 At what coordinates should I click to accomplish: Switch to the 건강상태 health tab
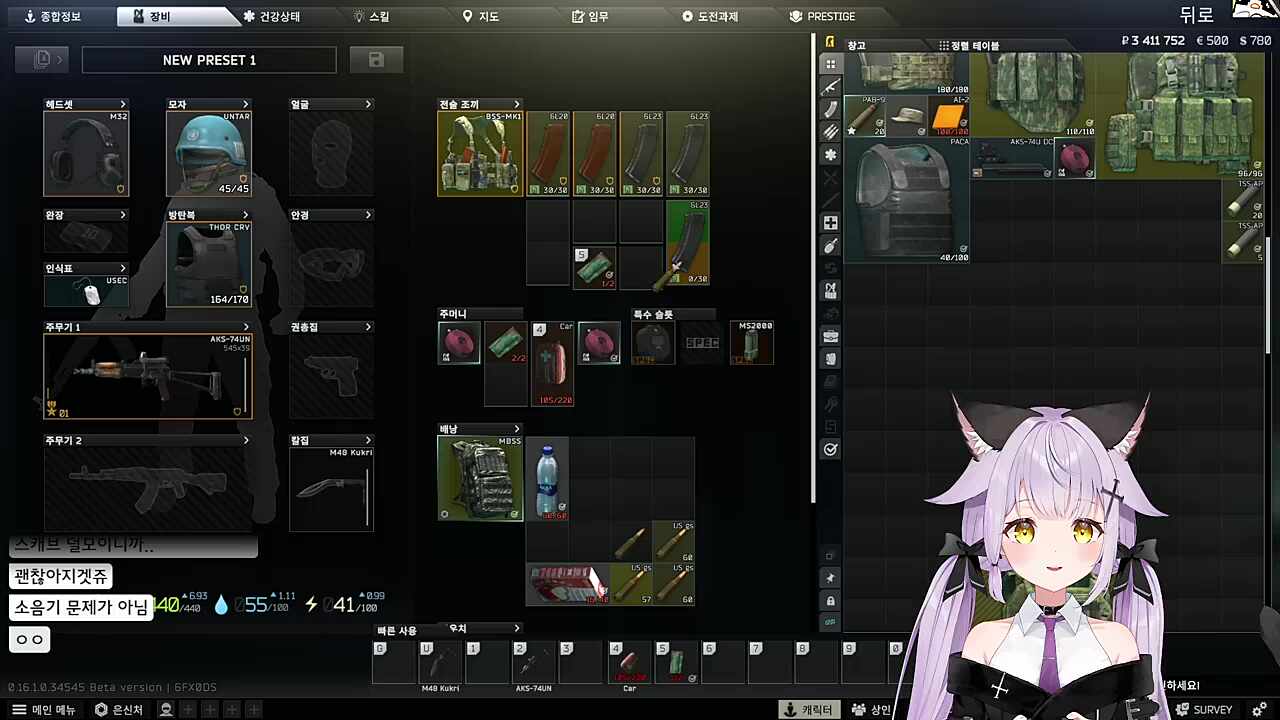(272, 16)
